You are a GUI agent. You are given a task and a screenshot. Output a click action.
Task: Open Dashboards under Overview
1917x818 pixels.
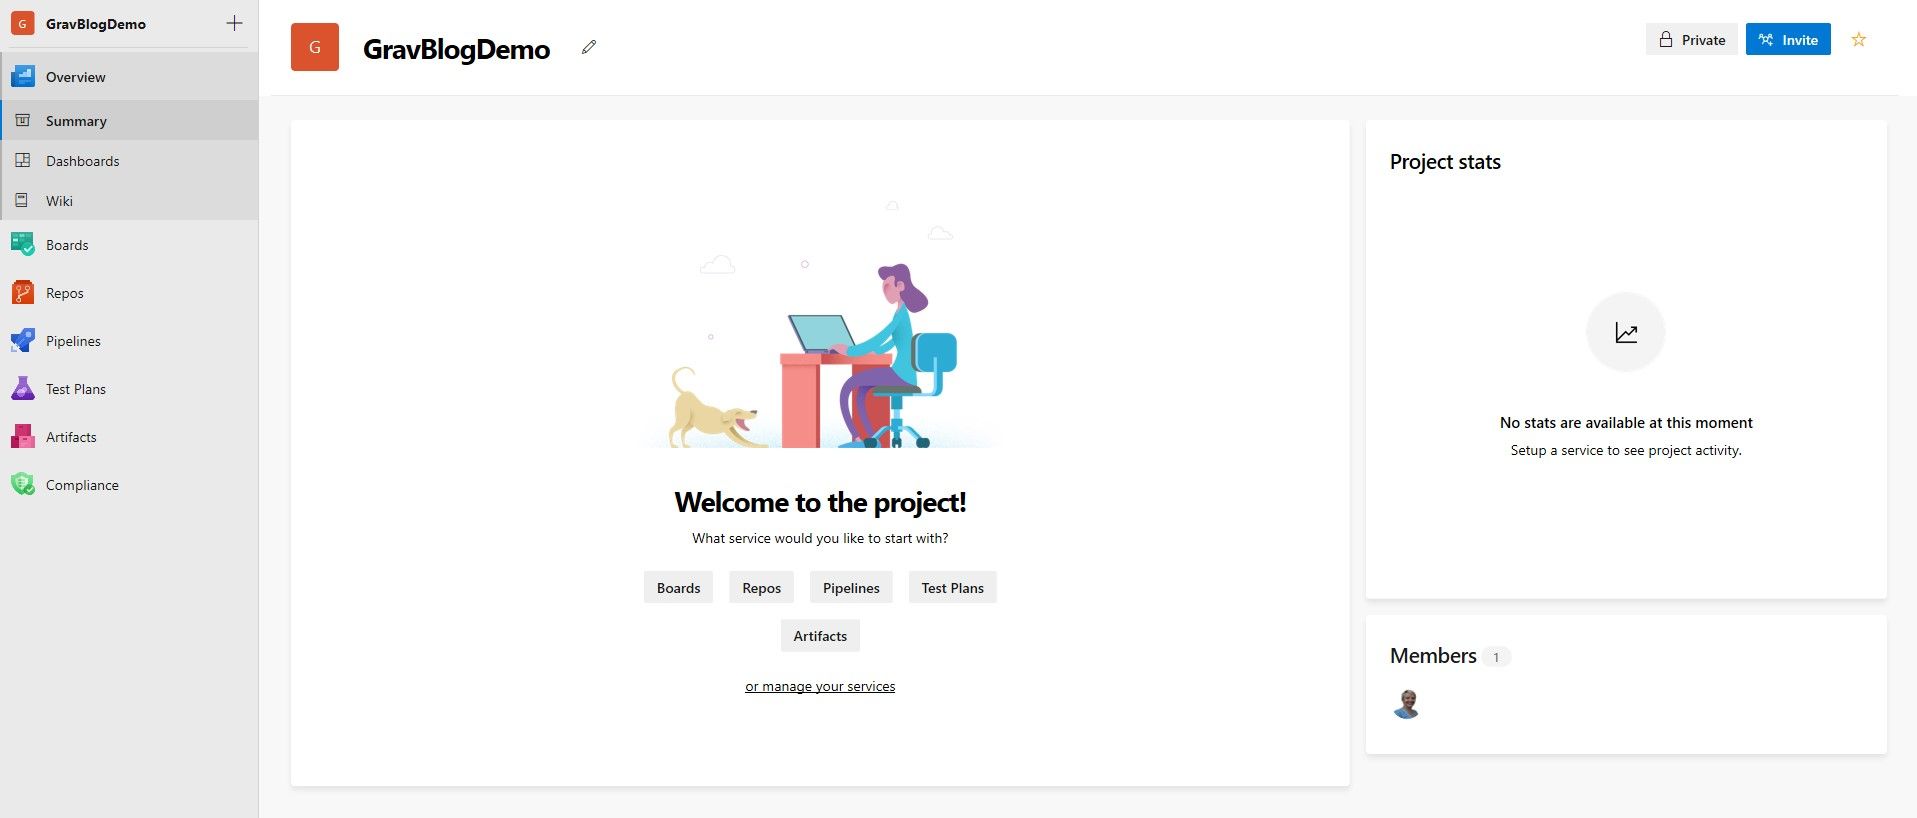click(82, 161)
